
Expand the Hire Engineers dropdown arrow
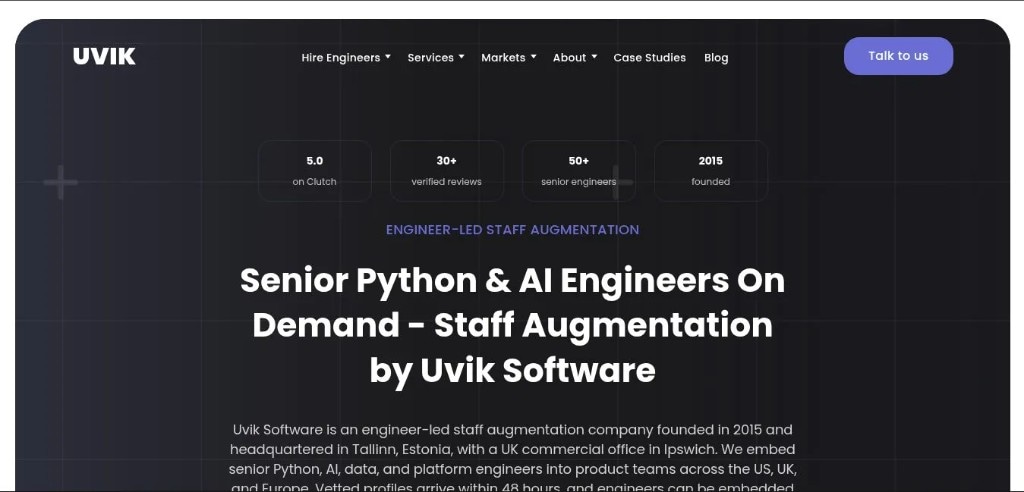[x=387, y=57]
